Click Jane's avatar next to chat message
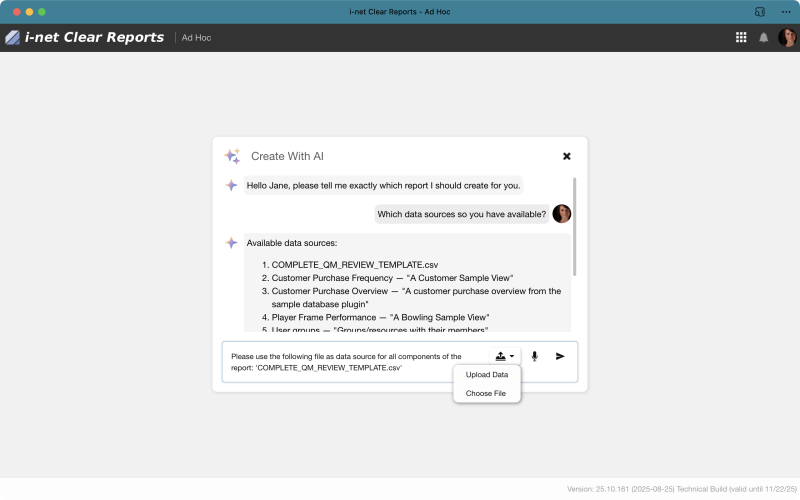The image size is (800, 500). pyautogui.click(x=562, y=214)
